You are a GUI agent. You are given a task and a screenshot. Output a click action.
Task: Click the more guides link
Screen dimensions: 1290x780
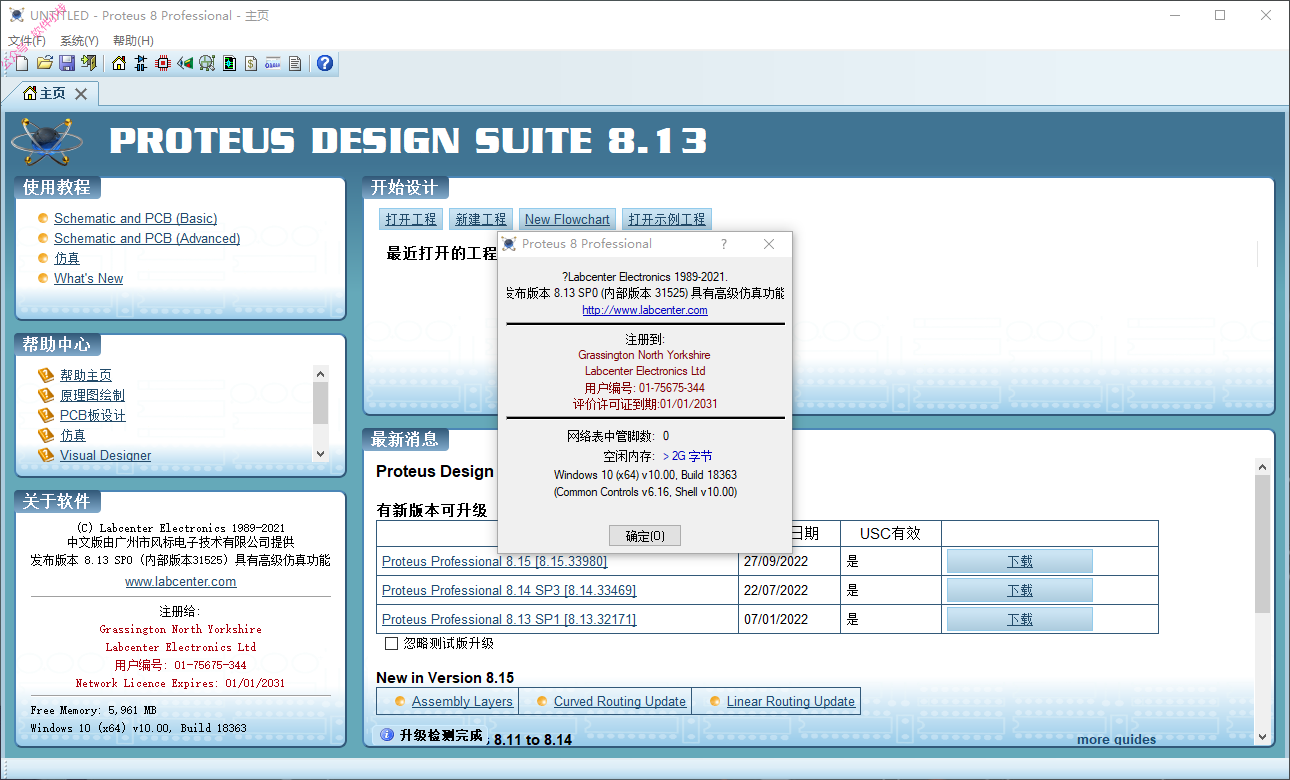[1116, 740]
